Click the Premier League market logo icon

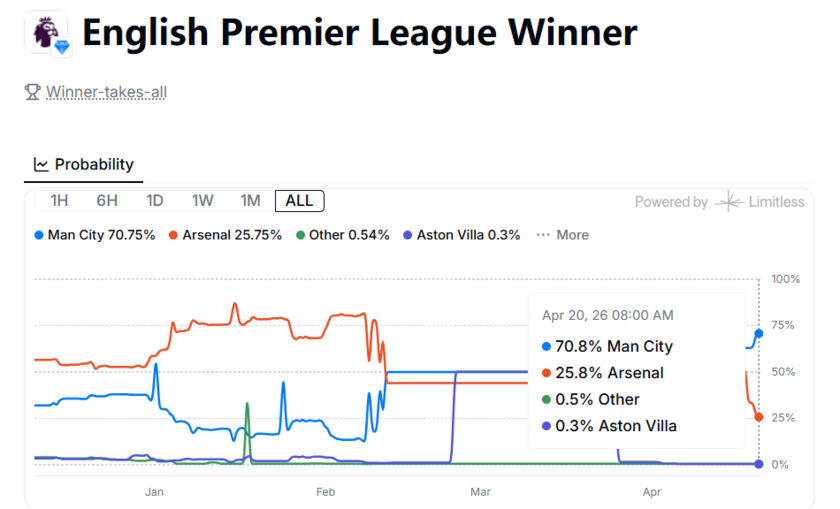(x=45, y=32)
